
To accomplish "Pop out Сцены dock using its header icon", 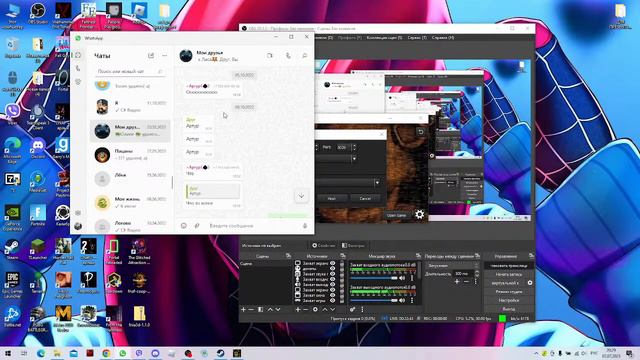I will (289, 256).
